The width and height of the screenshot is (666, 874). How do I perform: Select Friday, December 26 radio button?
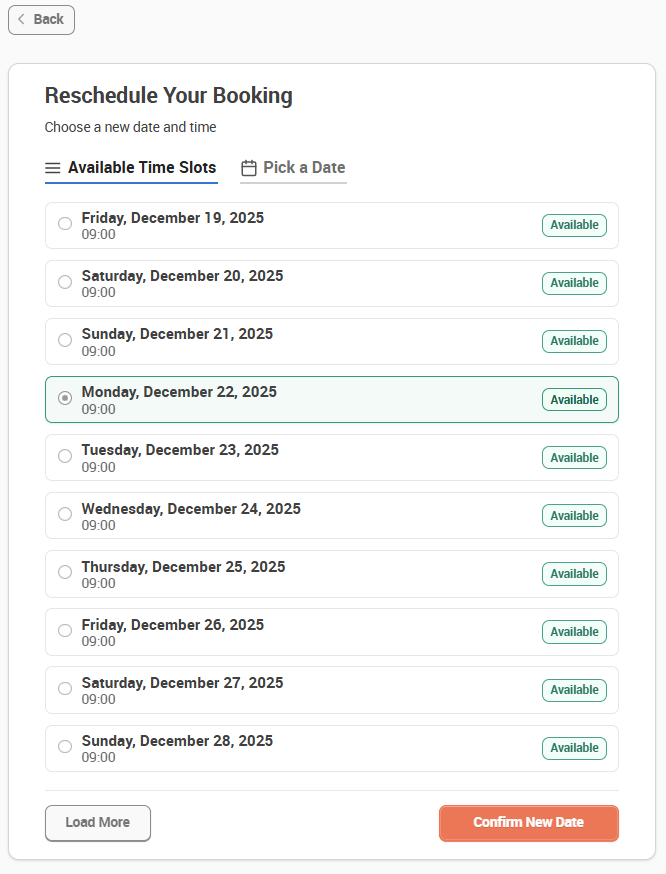click(x=65, y=630)
